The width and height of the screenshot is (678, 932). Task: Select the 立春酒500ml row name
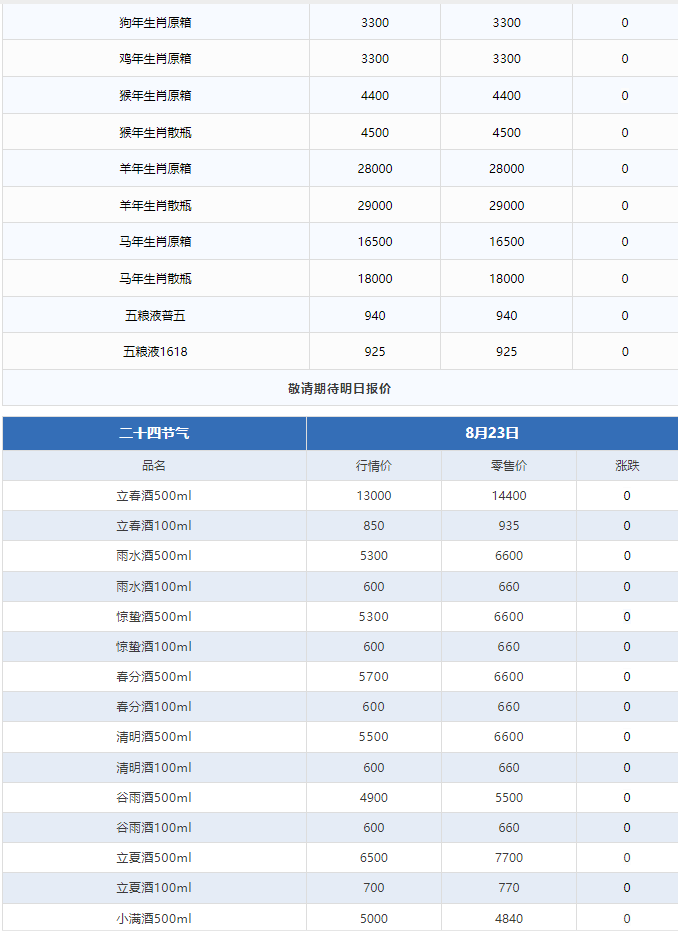[x=154, y=496]
